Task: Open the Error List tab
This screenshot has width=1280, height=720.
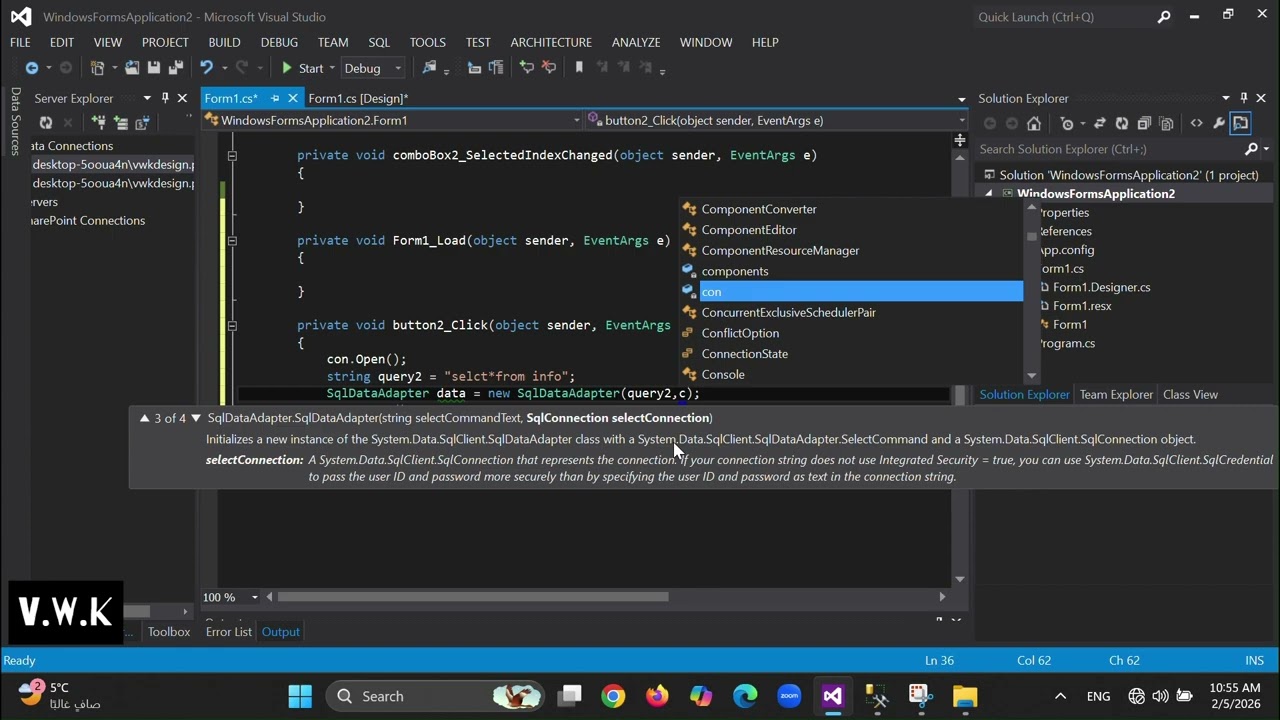Action: [228, 632]
